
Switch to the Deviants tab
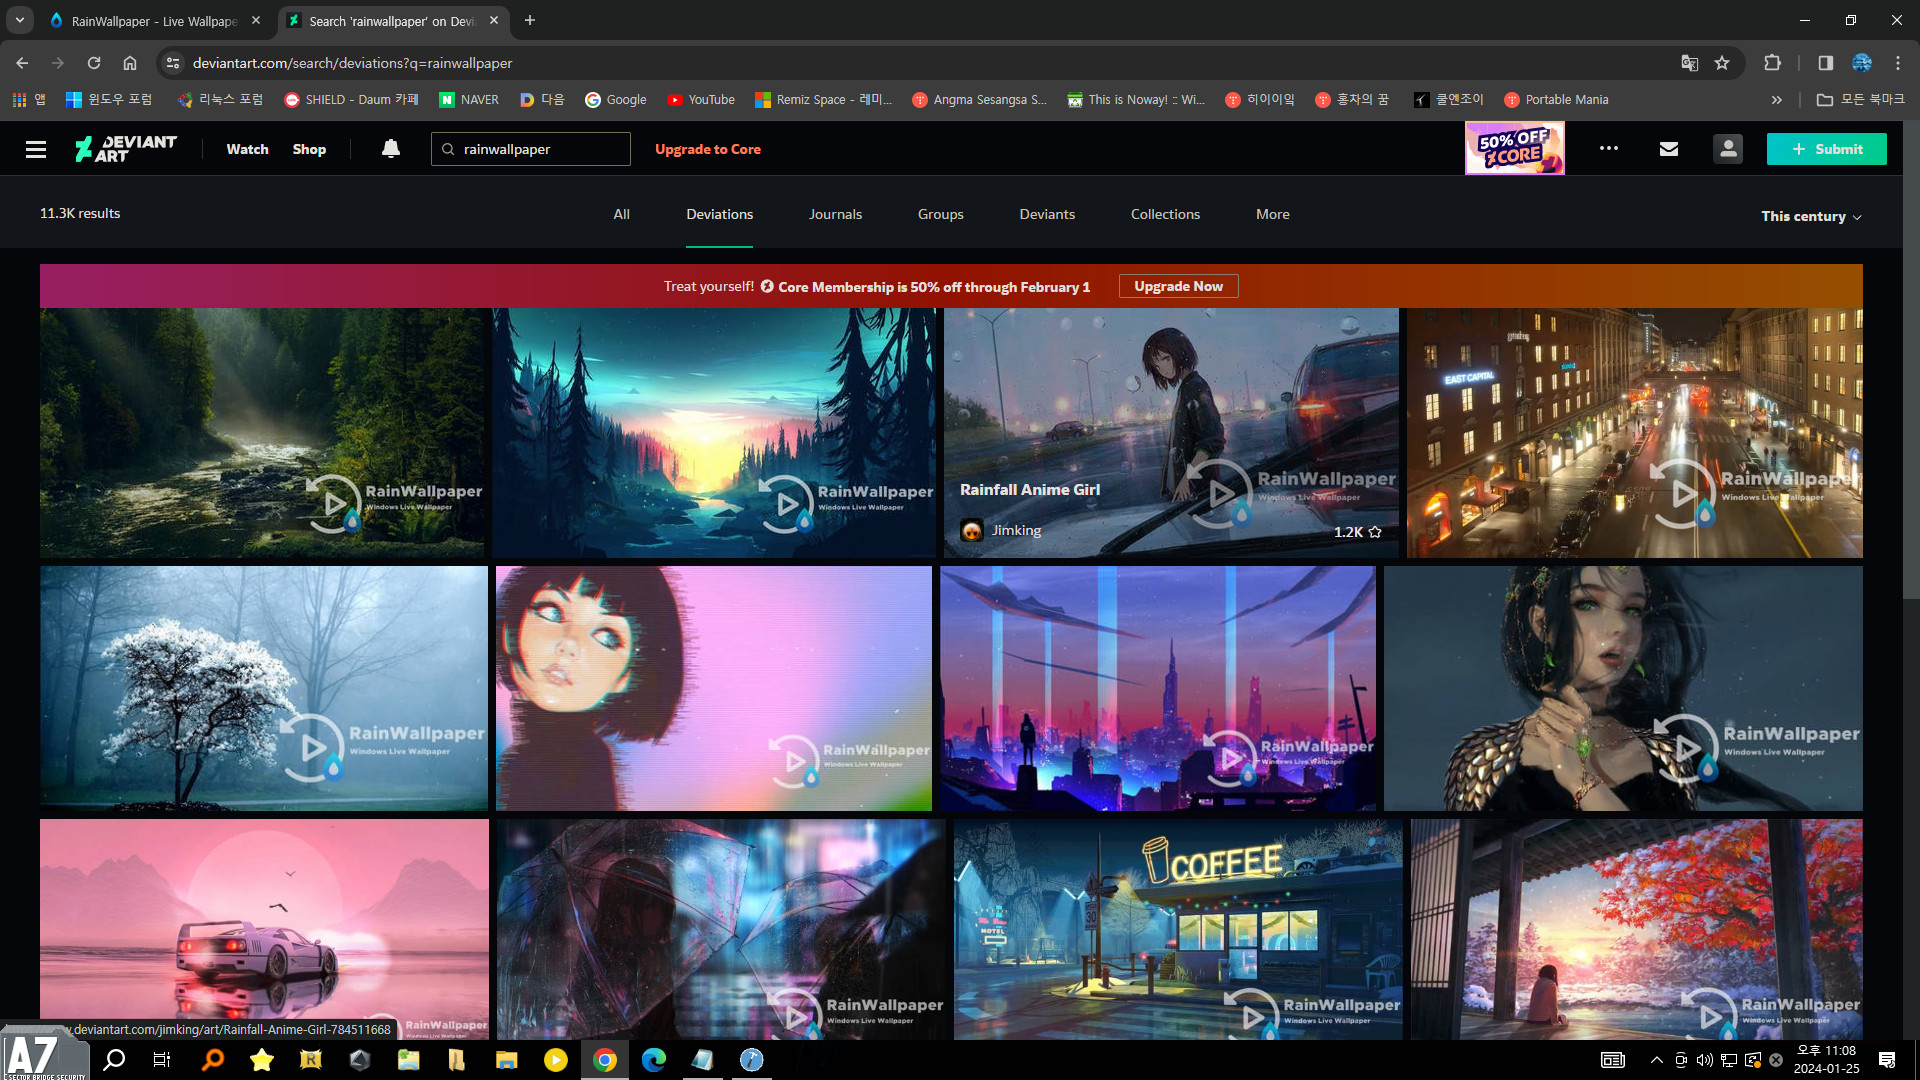pyautogui.click(x=1047, y=214)
